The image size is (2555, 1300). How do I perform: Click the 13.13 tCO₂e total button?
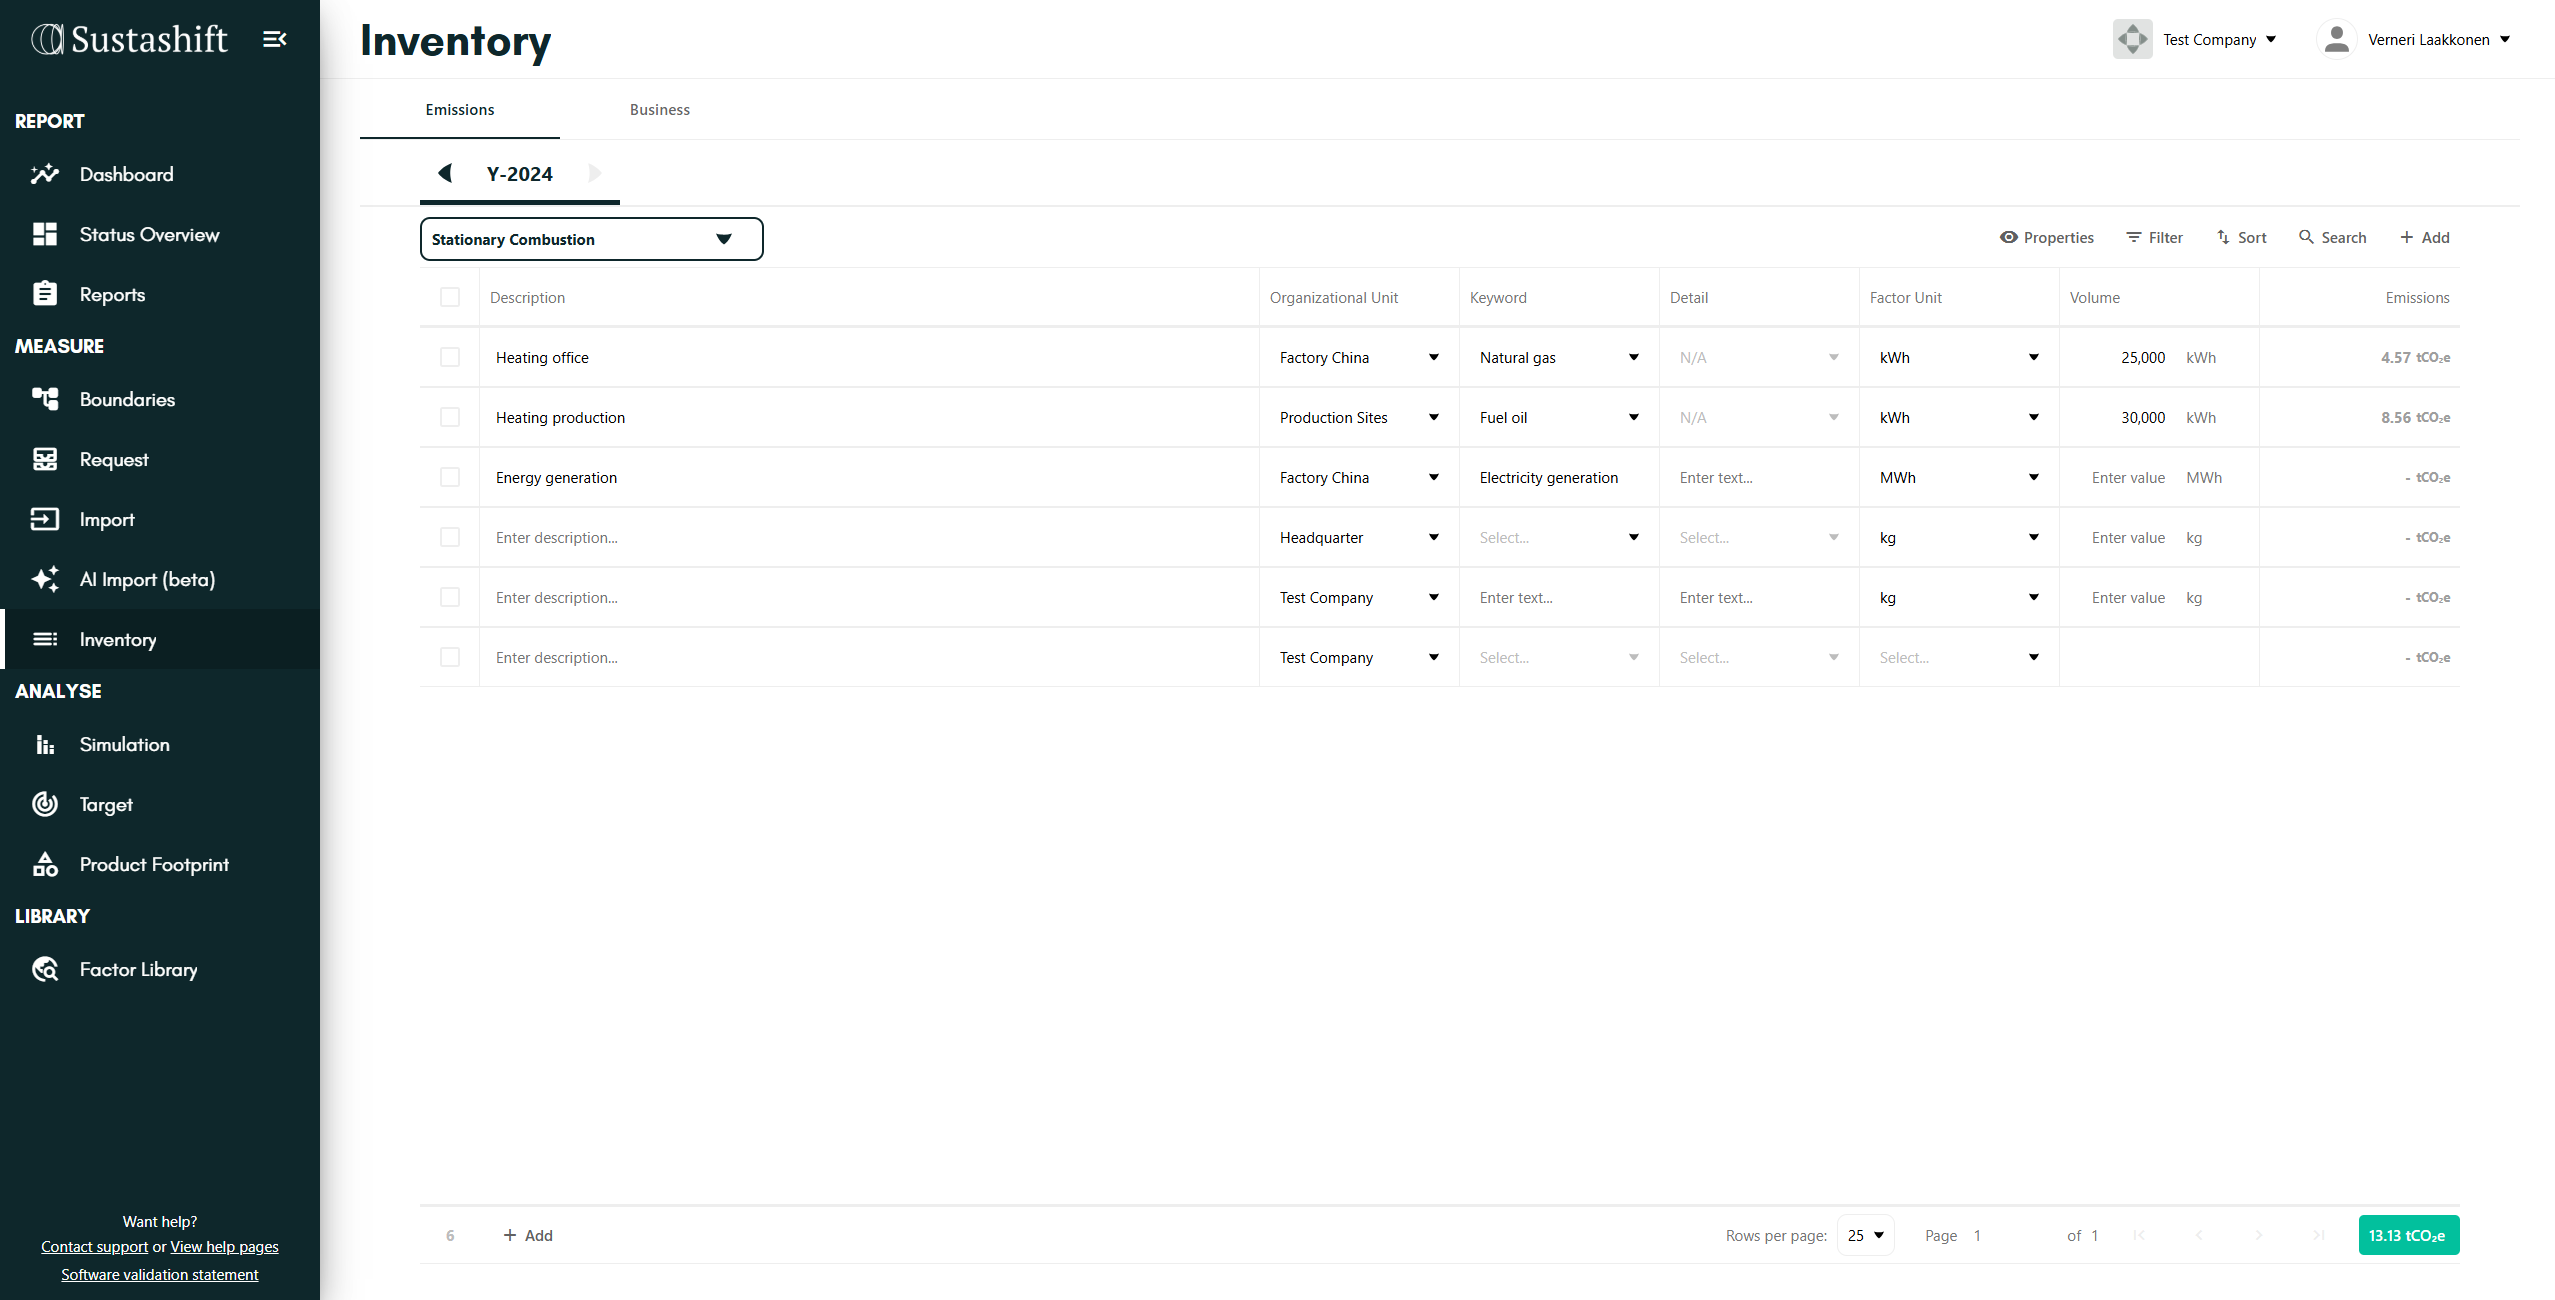[x=2408, y=1235]
